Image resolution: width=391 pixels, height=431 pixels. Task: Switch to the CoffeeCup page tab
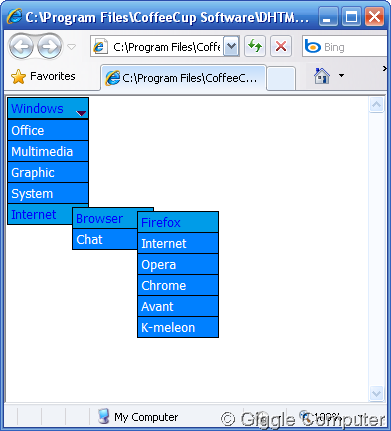click(183, 78)
